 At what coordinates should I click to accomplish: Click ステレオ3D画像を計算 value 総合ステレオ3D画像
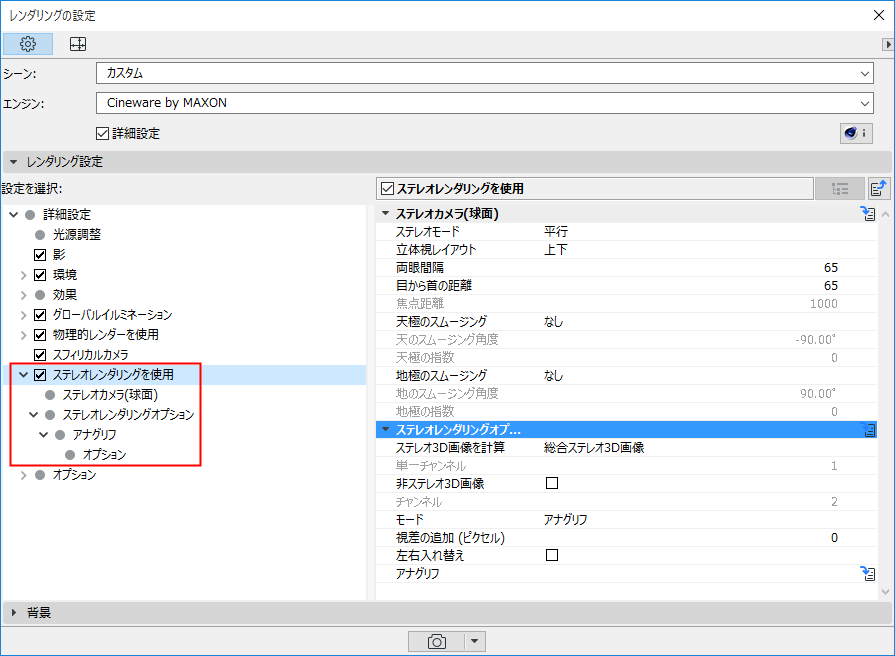[594, 448]
